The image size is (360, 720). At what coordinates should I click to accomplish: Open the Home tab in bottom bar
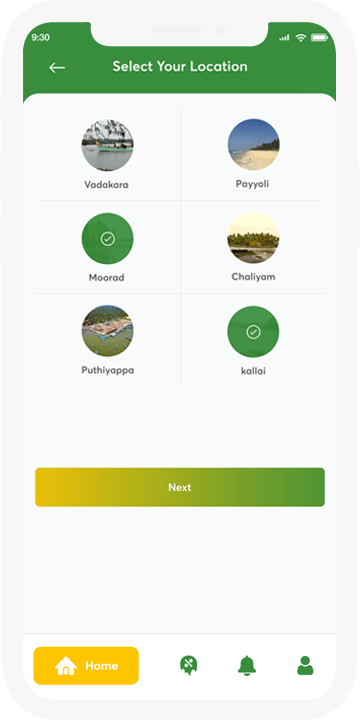click(86, 665)
